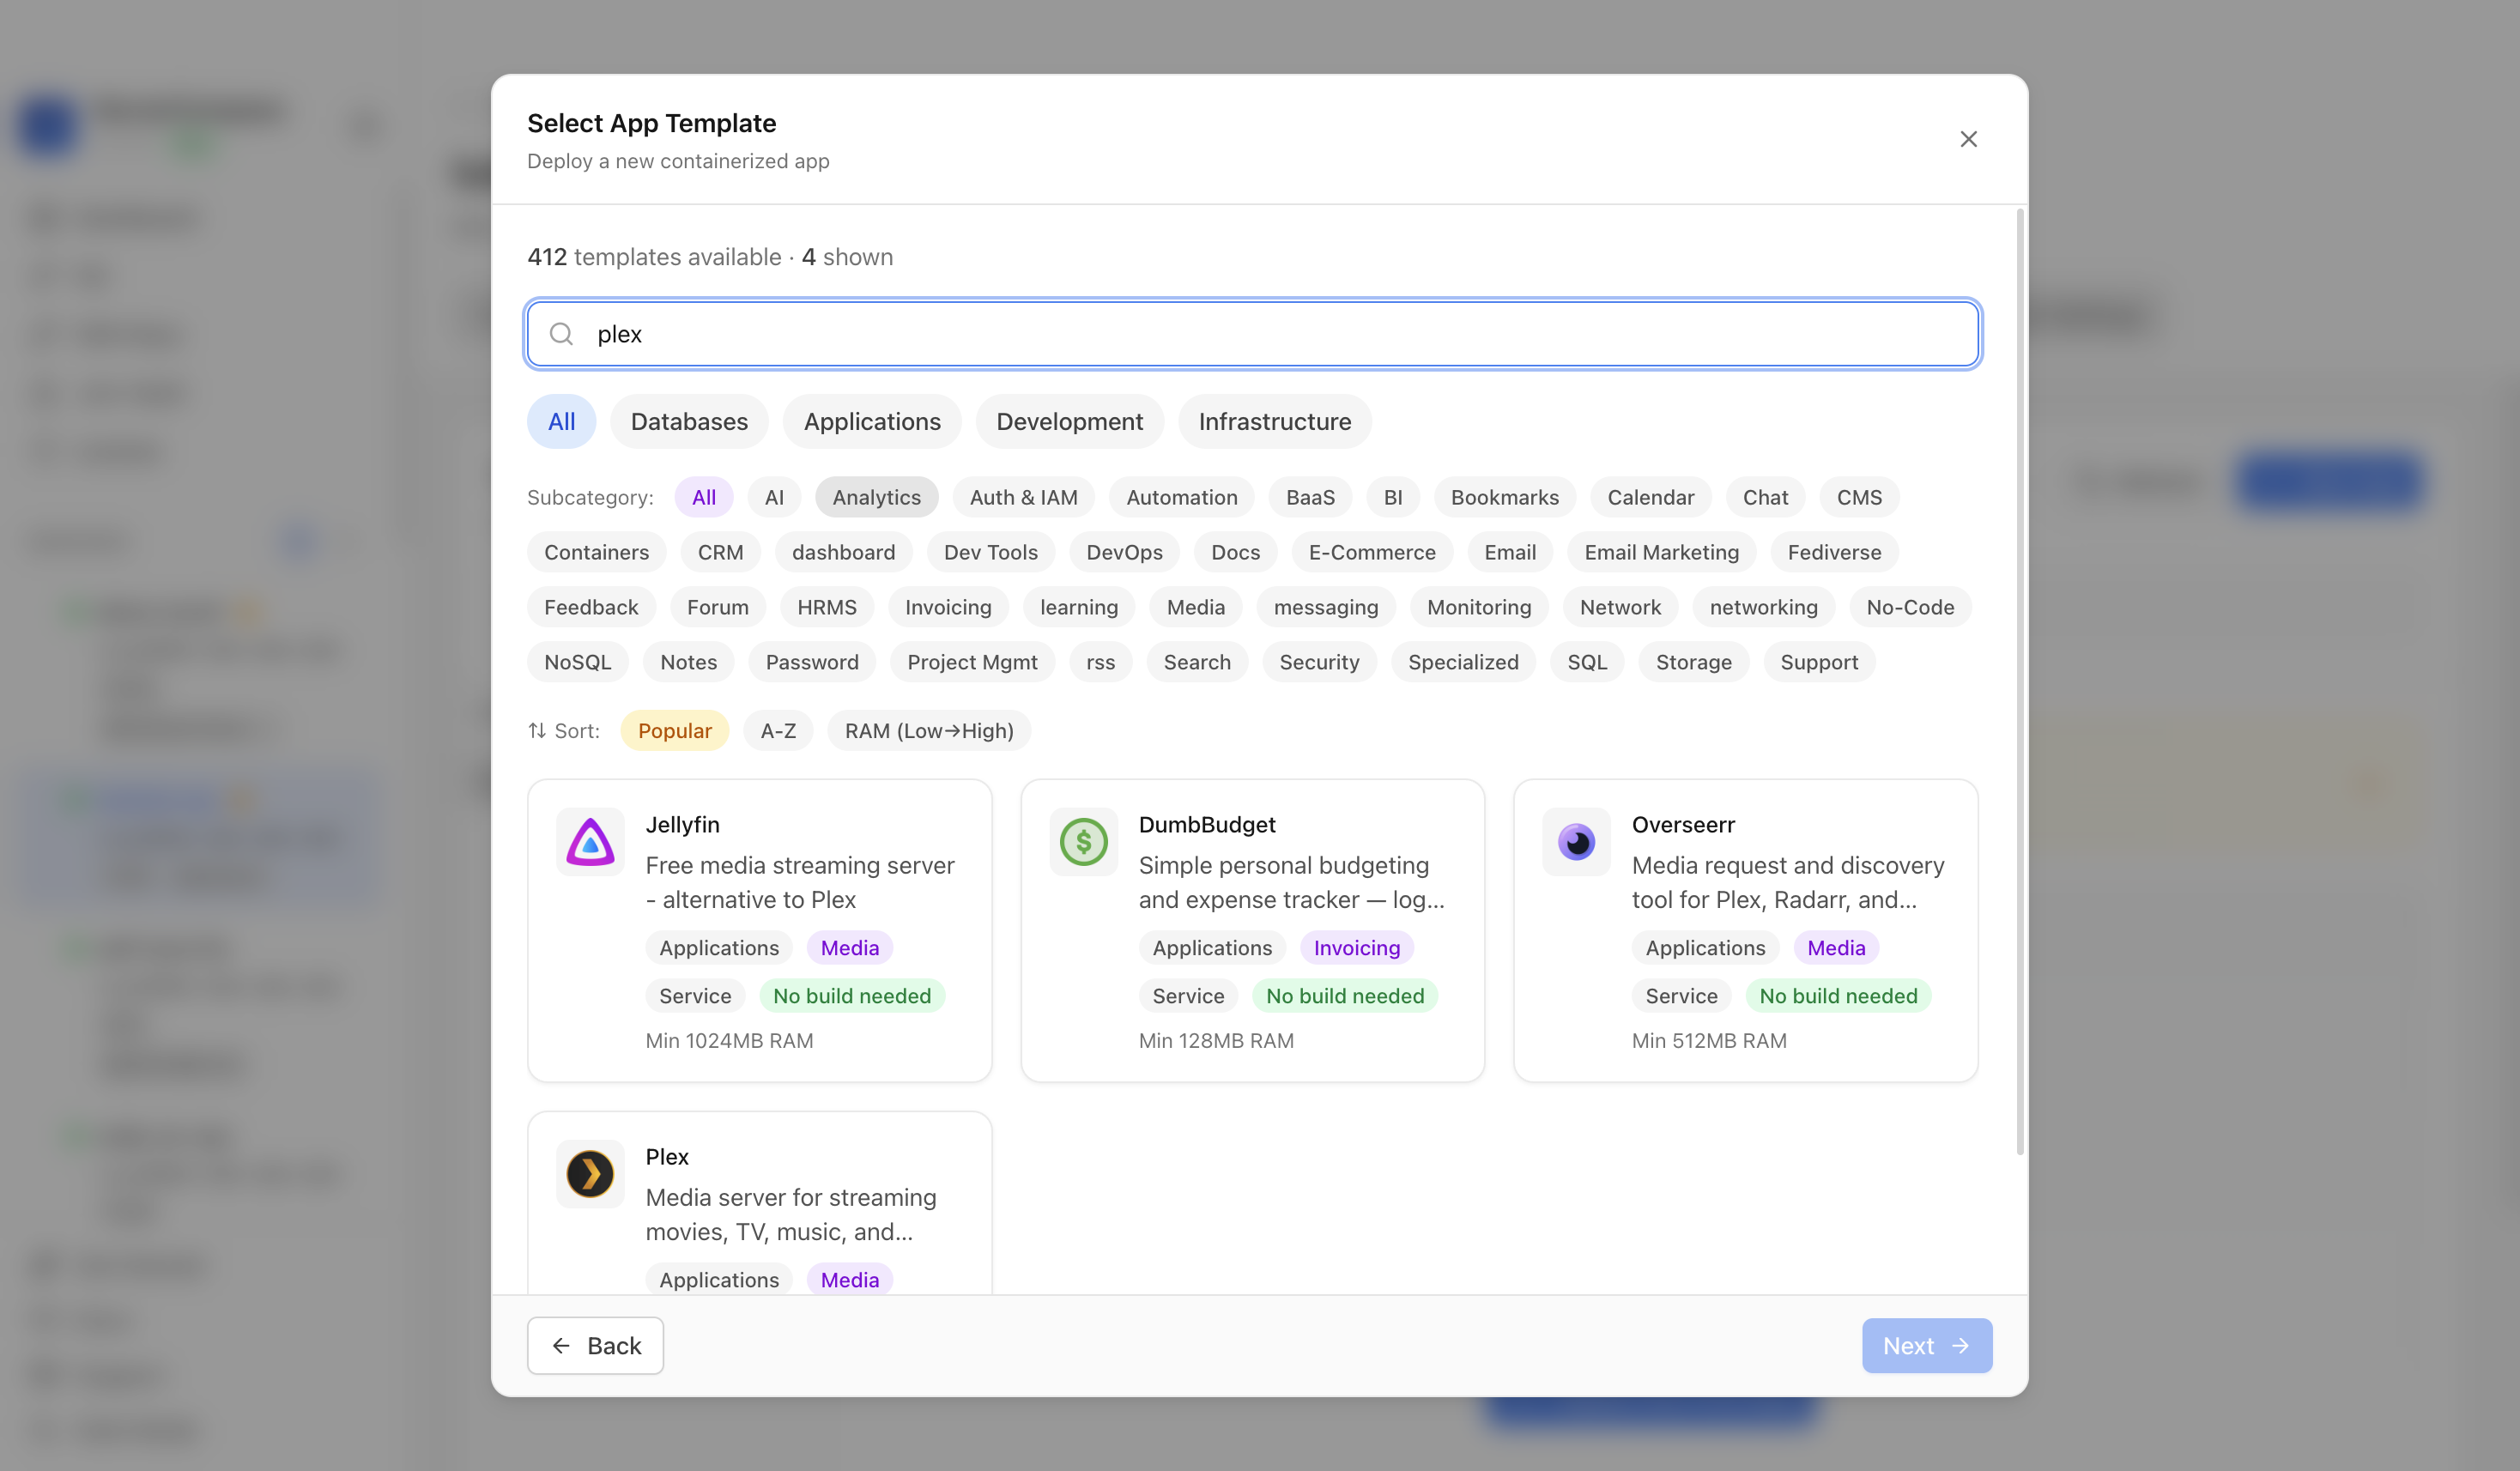
Task: Filter by the Invoicing subcategory chip
Action: (x=948, y=607)
